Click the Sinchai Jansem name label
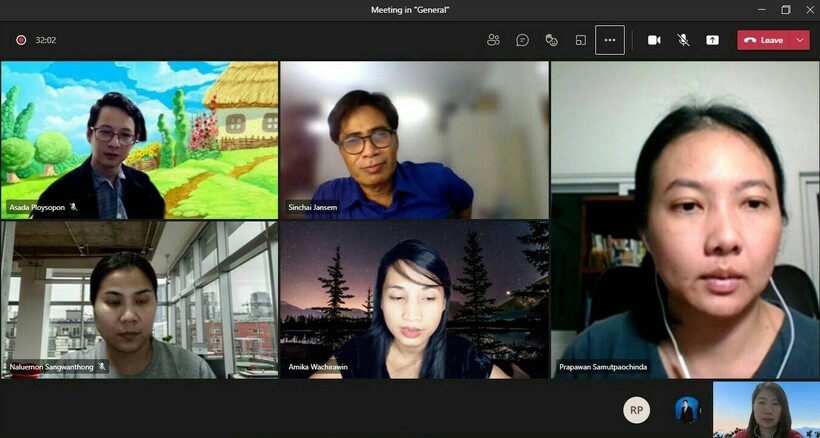Screen dimensions: 820x438 point(313,208)
